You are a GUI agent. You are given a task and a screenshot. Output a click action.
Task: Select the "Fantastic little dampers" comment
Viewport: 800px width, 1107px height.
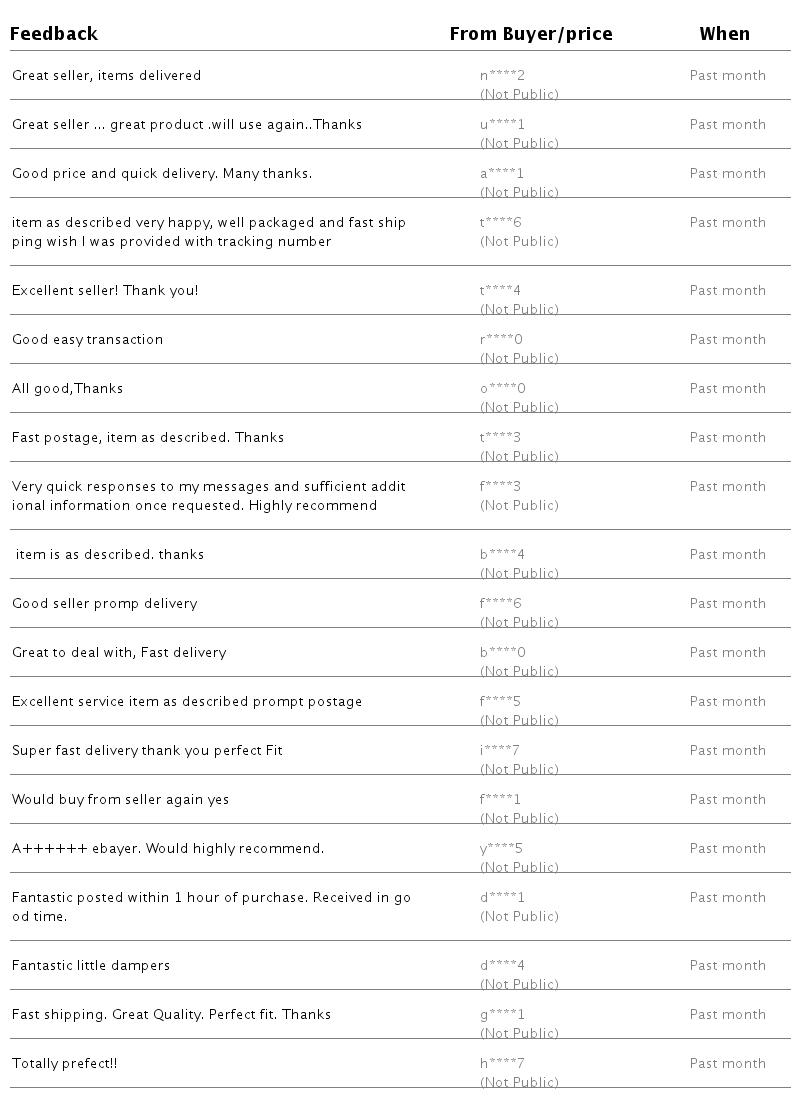tap(91, 966)
